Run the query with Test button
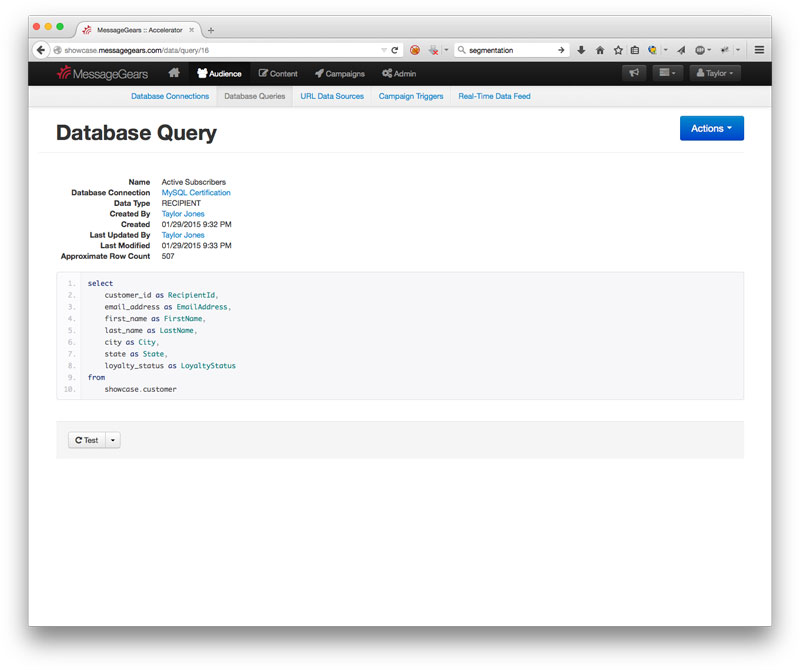 coord(87,440)
